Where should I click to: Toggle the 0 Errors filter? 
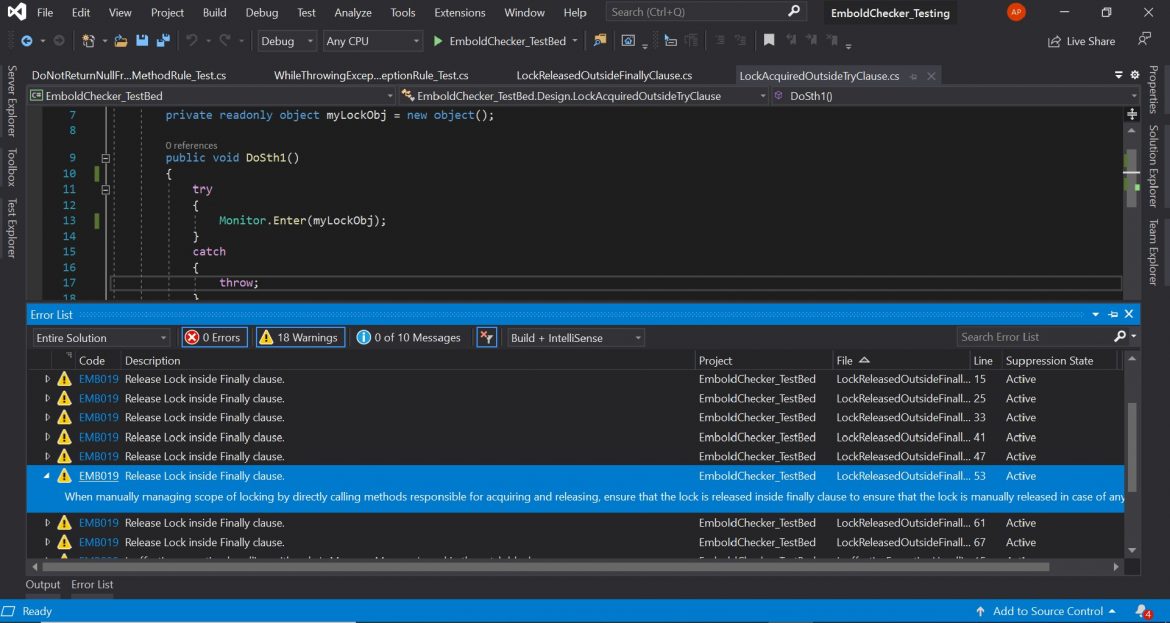213,337
